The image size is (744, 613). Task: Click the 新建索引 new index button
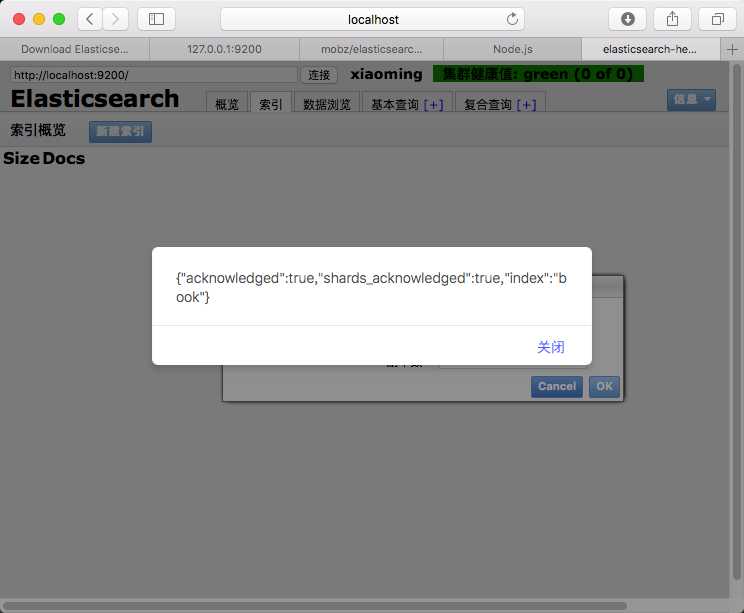[121, 131]
